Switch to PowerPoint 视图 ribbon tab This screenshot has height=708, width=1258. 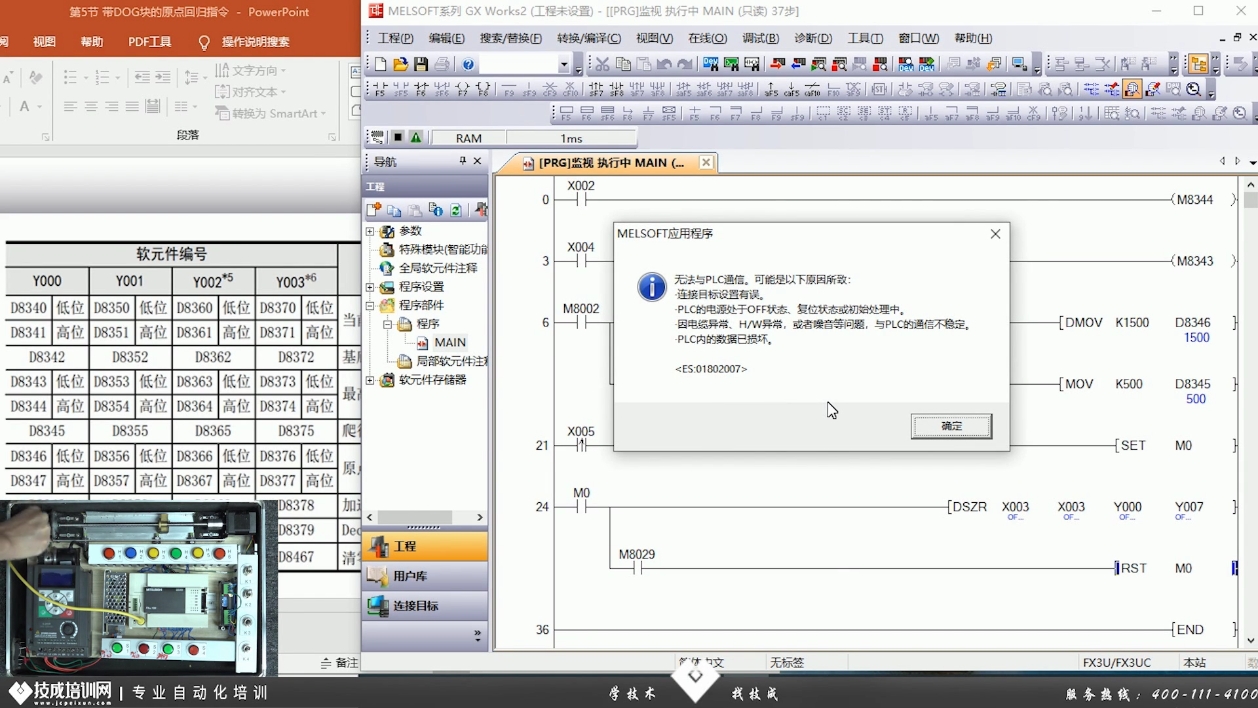pos(45,42)
